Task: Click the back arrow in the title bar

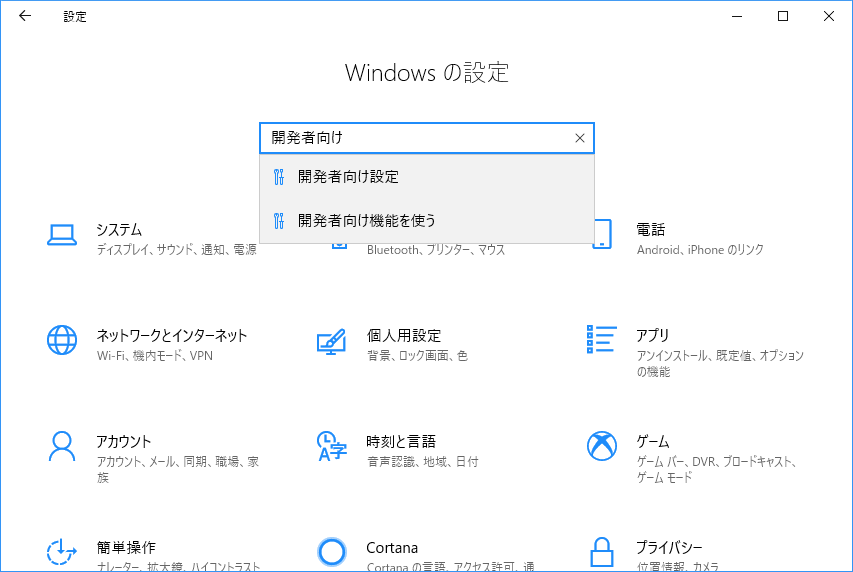Action: point(25,16)
